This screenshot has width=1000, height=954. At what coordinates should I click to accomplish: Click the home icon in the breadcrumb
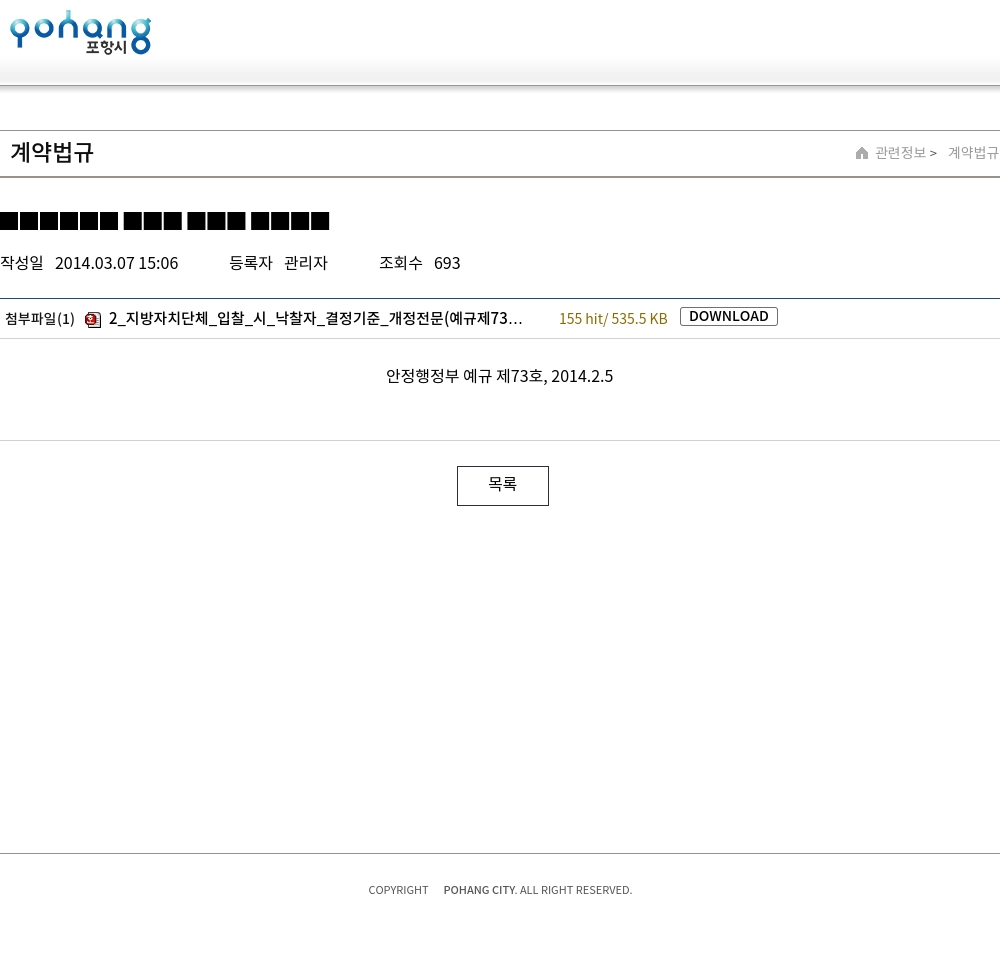(862, 153)
